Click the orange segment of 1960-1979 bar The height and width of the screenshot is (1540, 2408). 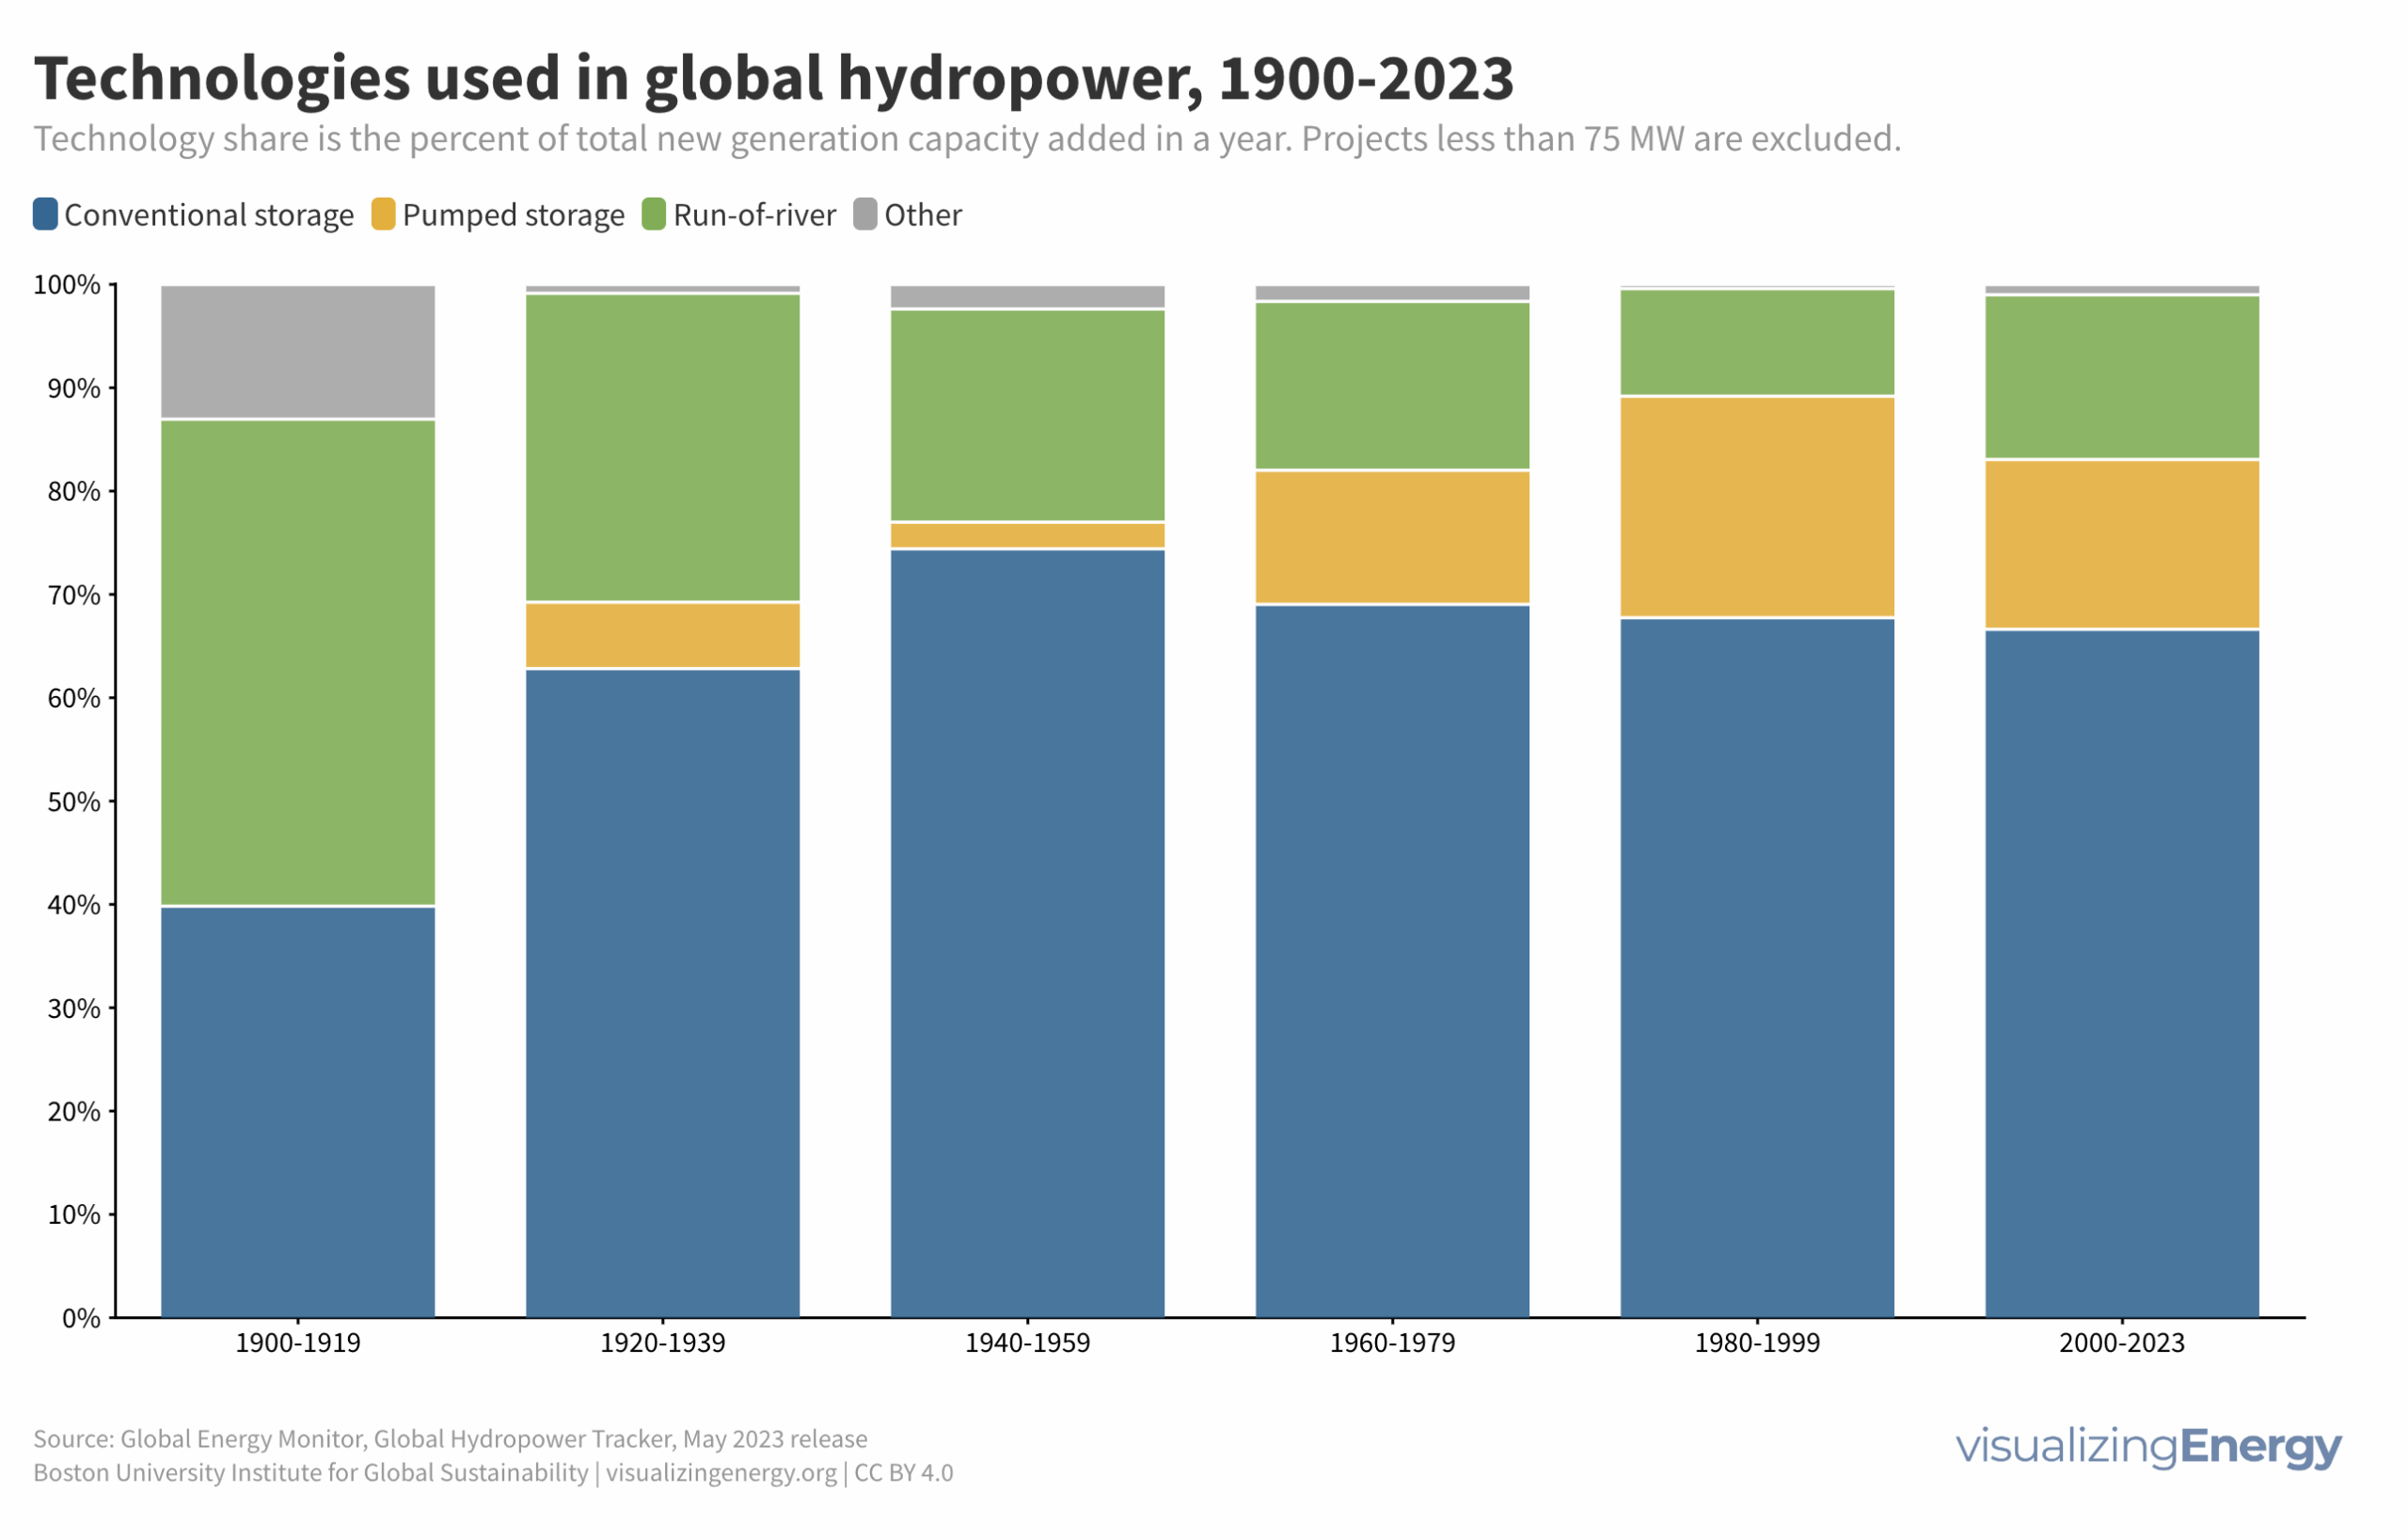[1392, 537]
